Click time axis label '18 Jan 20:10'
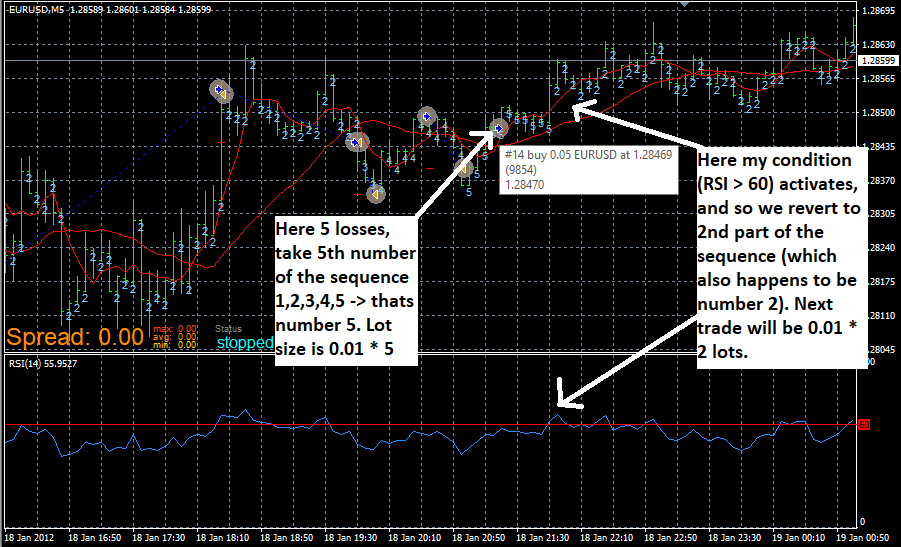The height and width of the screenshot is (547, 901). pos(415,538)
